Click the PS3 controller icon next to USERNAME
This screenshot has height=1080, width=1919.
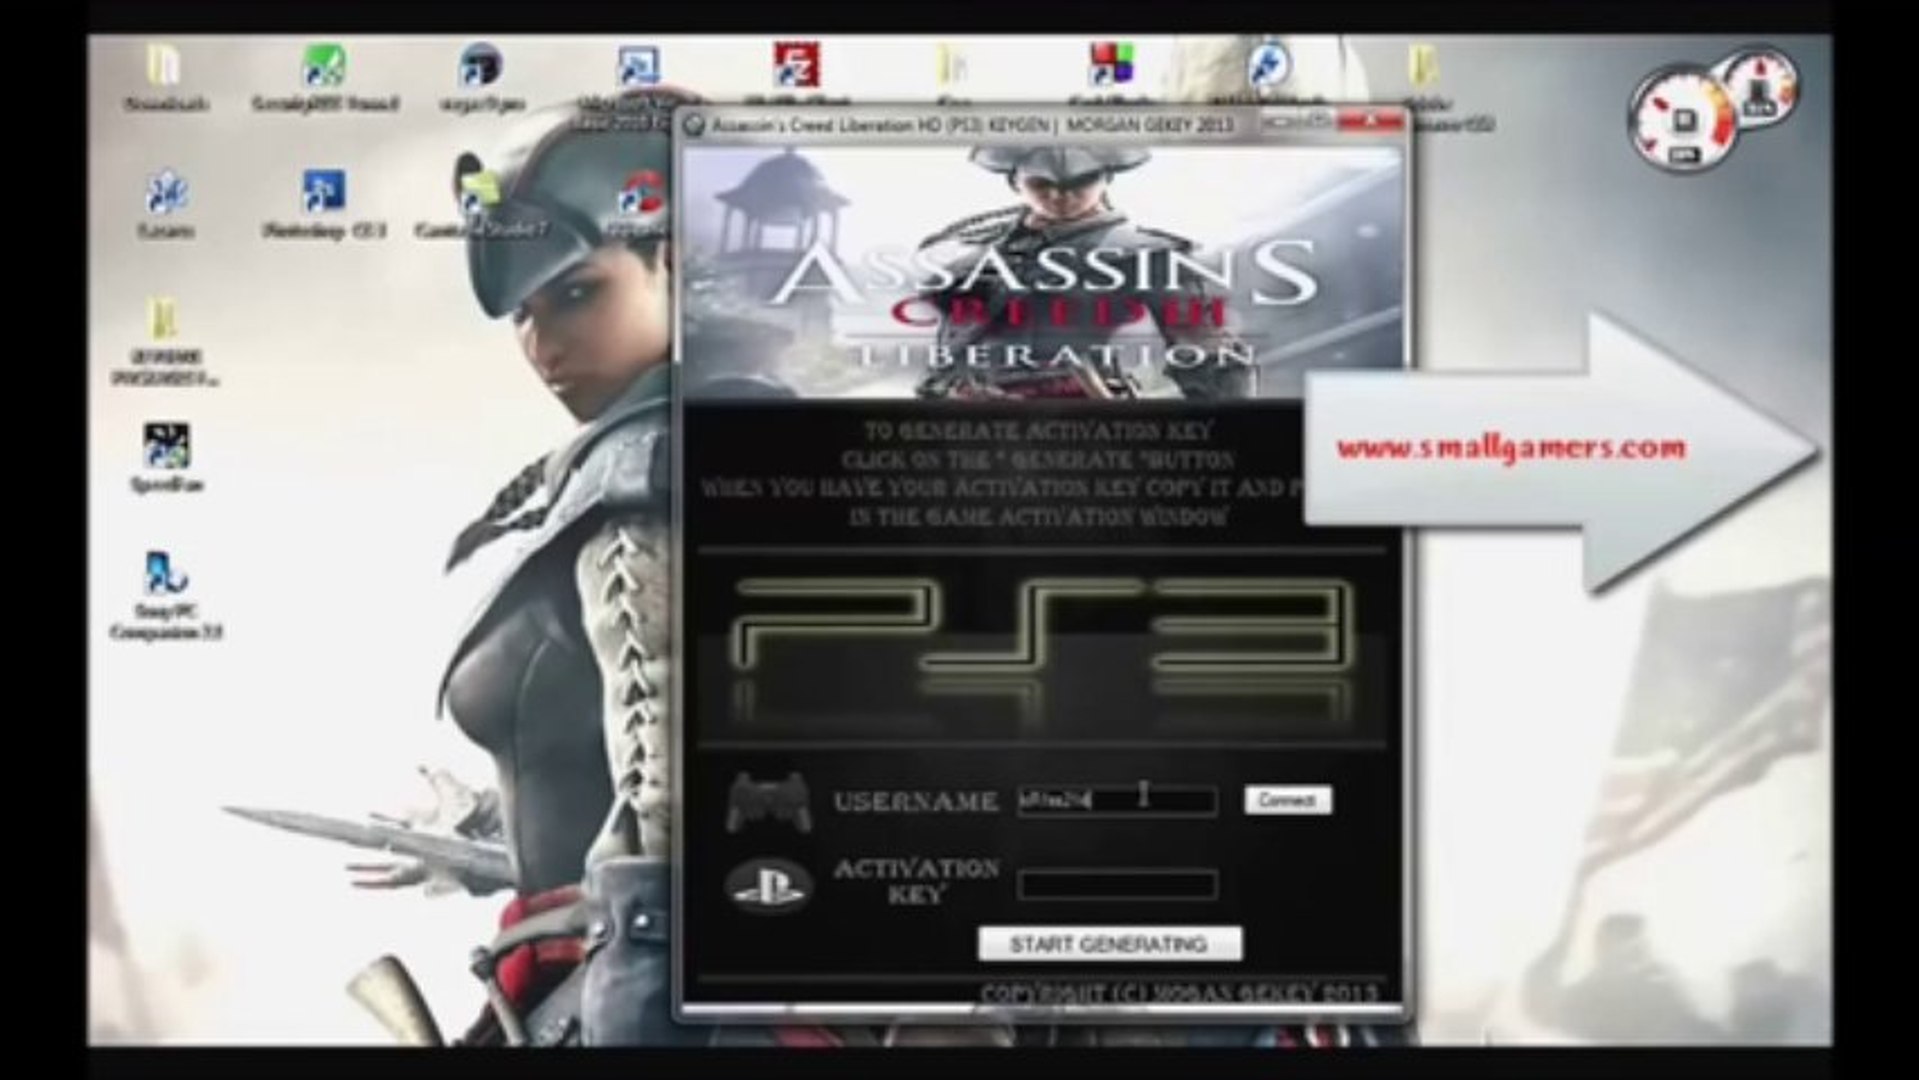coord(768,803)
